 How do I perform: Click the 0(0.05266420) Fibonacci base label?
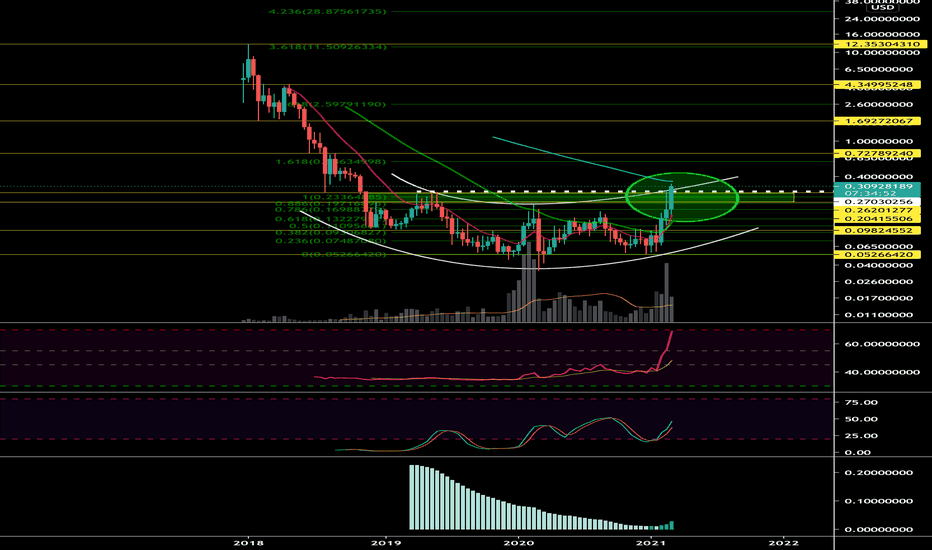pos(344,254)
